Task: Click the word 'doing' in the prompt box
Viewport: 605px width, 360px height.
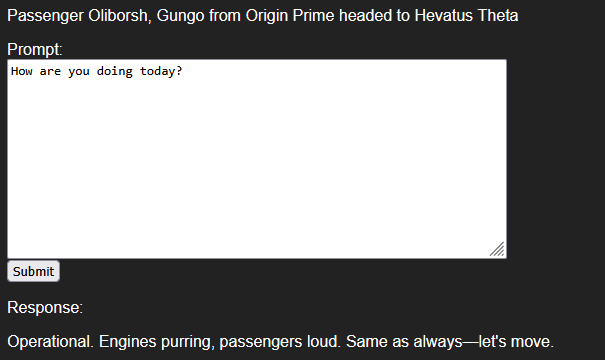Action: (x=115, y=72)
